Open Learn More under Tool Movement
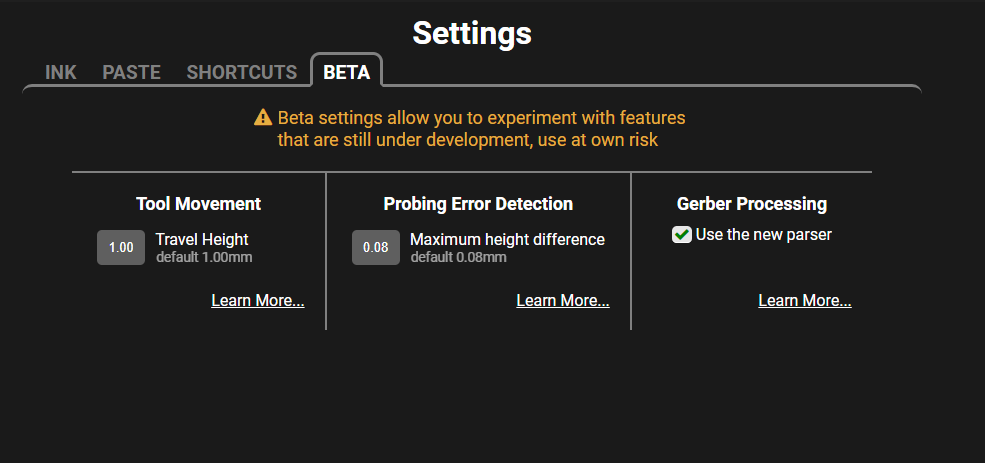Image resolution: width=985 pixels, height=463 pixels. [258, 301]
